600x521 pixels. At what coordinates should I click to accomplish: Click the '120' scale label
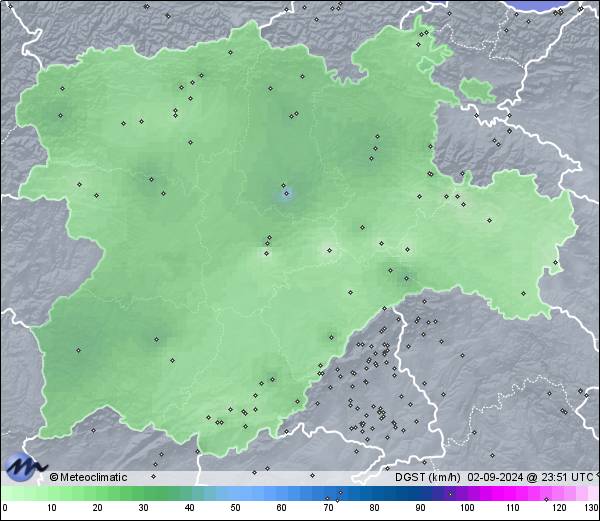559,508
